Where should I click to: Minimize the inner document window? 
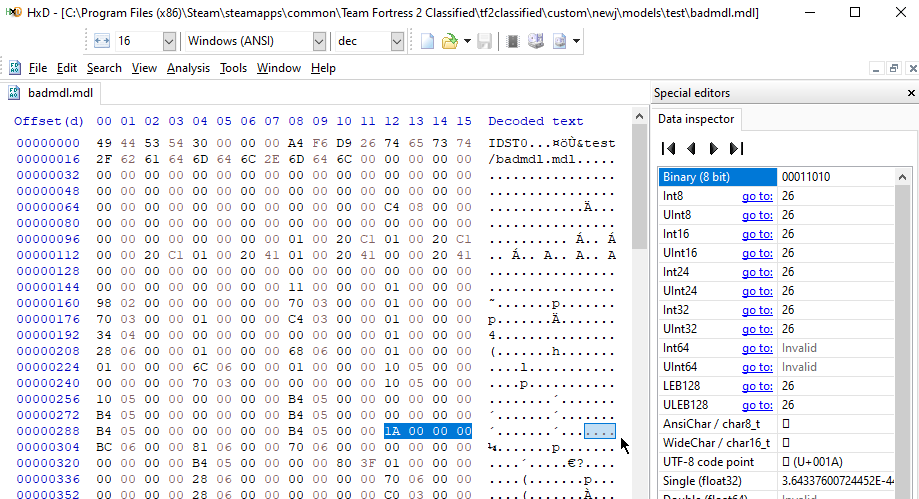pyautogui.click(x=876, y=69)
